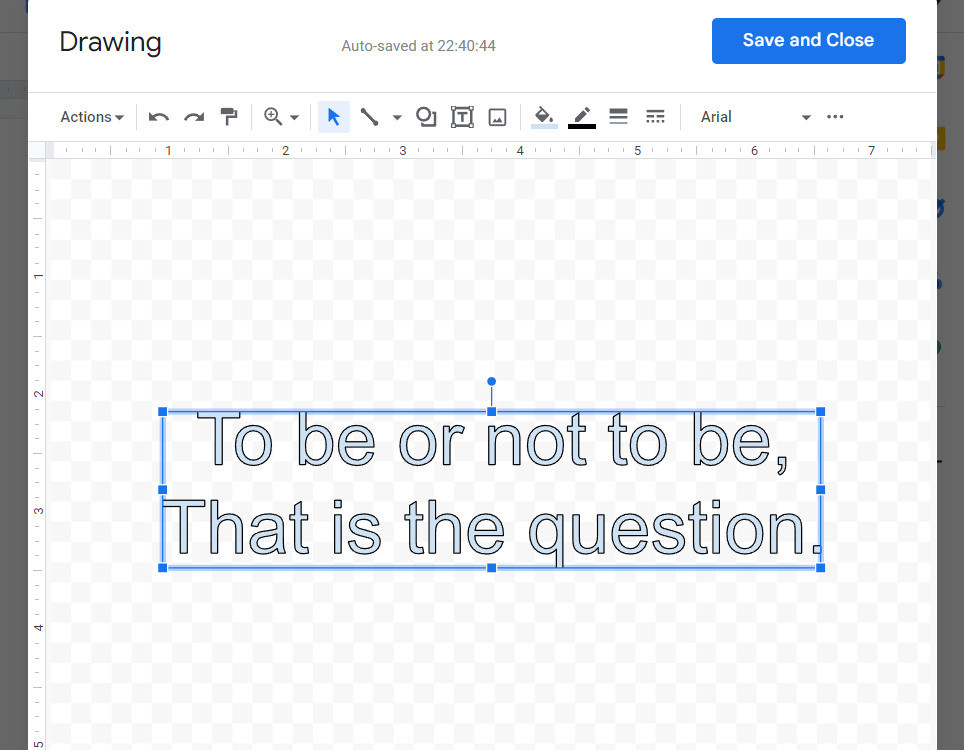Click the word art bottom-left resize handle
964x750 pixels.
163,567
